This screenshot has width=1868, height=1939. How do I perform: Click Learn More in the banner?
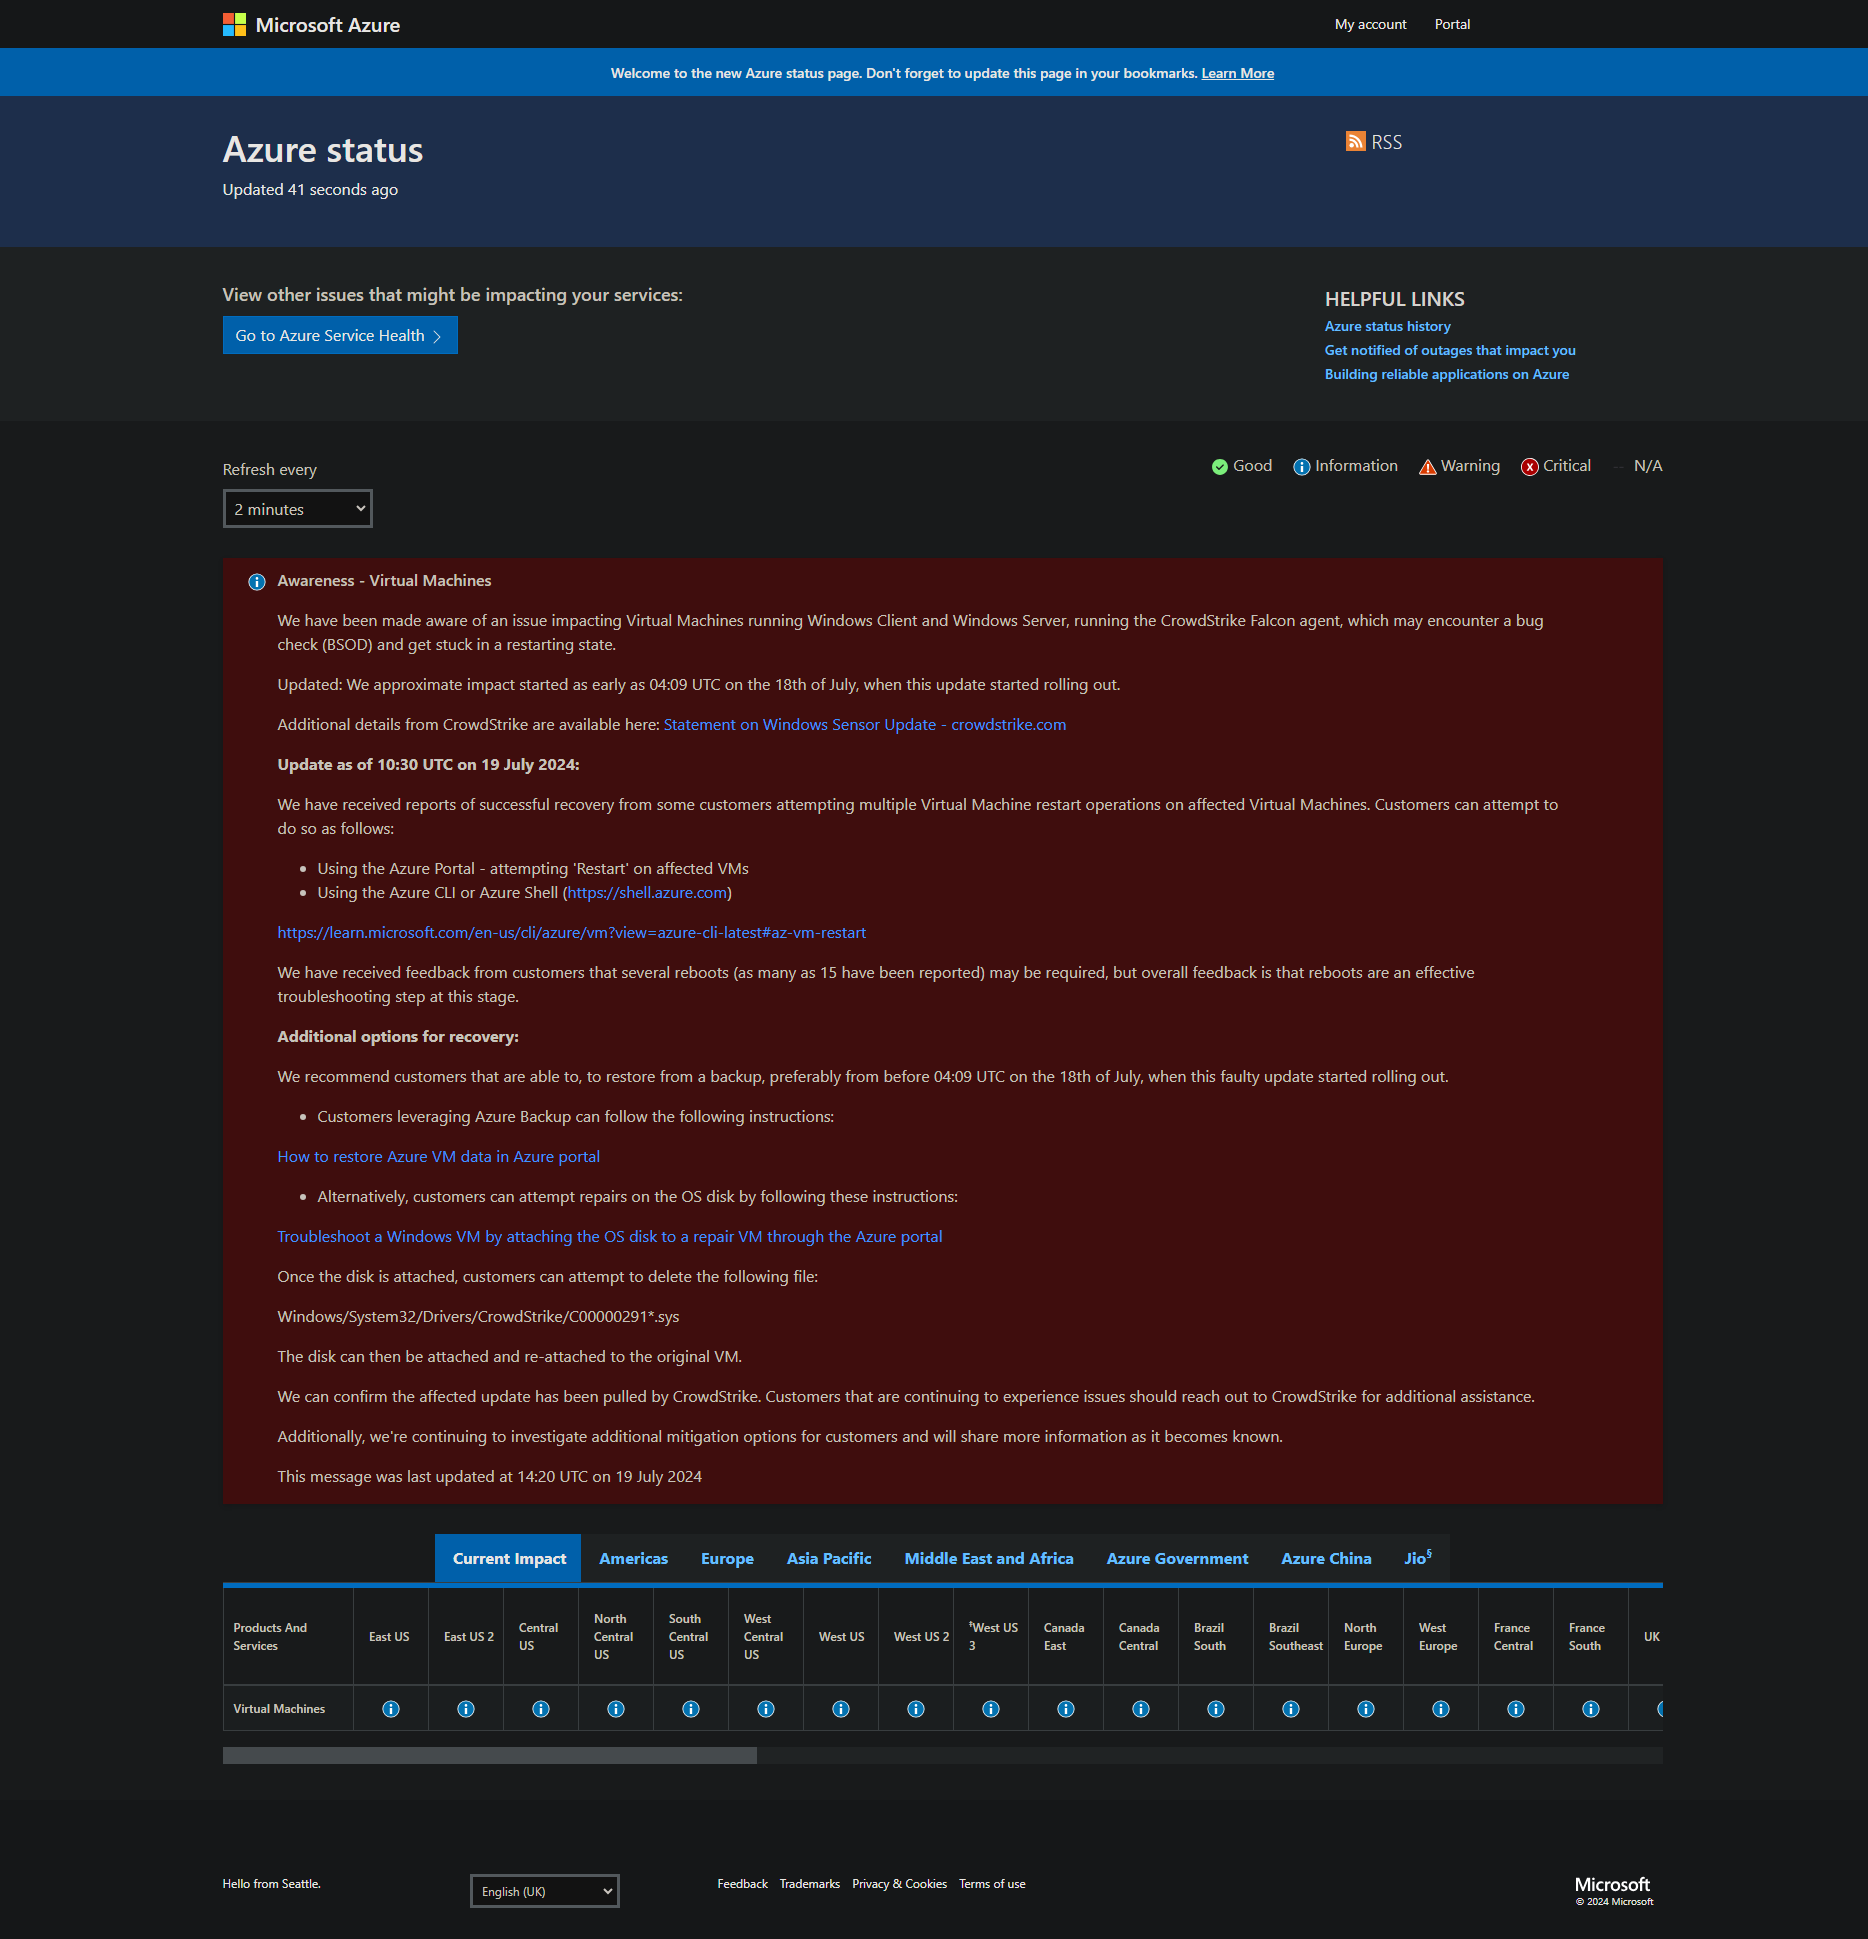(1238, 73)
